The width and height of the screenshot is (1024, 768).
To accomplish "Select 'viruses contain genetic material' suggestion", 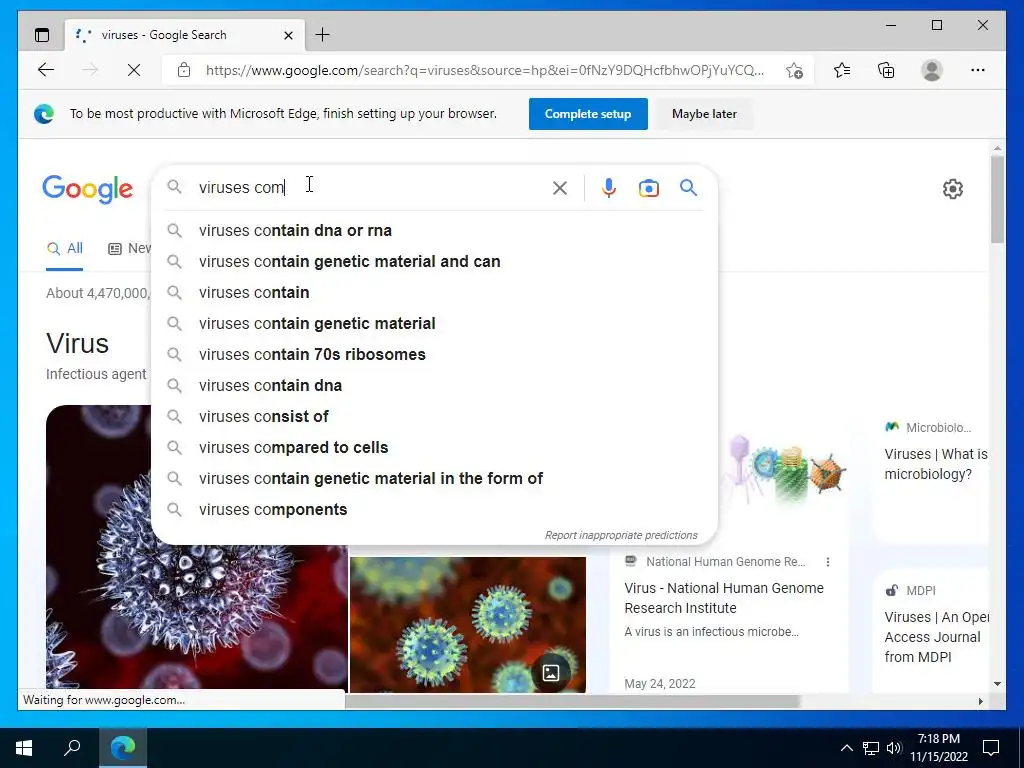I will click(434, 323).
